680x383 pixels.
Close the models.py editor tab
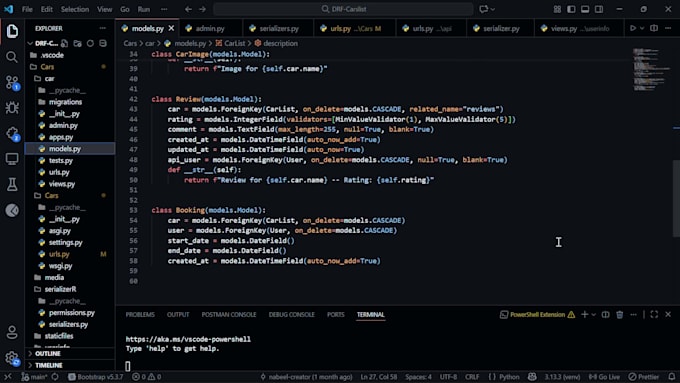171,28
